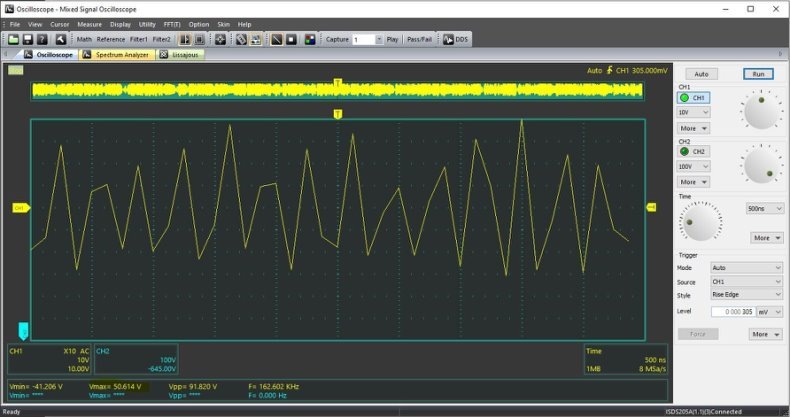
Task: Open the Measure menu
Action: point(89,24)
